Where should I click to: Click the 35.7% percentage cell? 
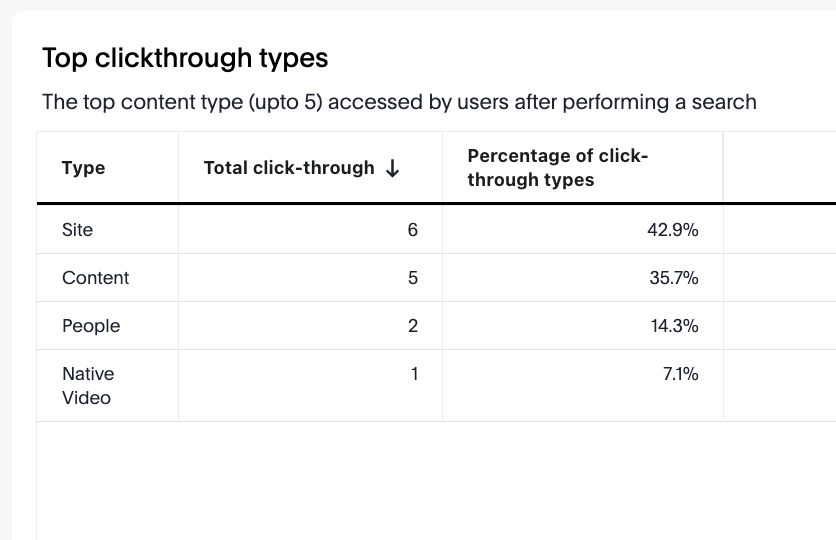point(673,278)
